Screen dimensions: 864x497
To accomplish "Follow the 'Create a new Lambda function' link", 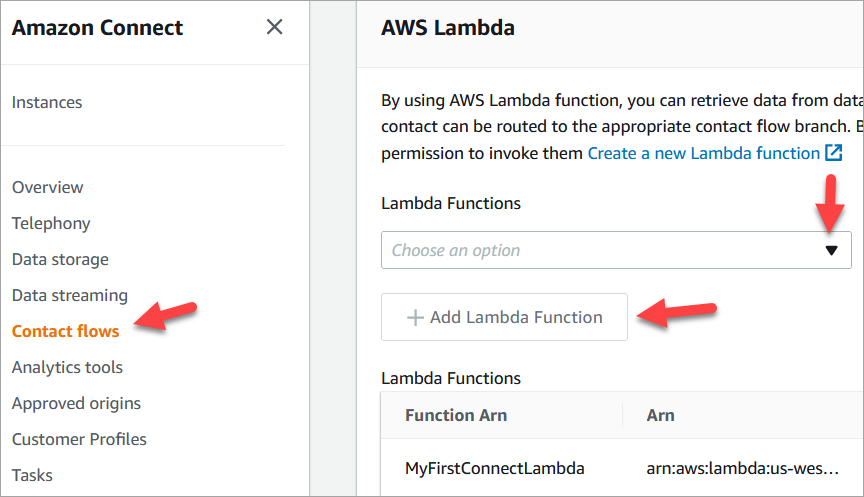I will (x=703, y=153).
